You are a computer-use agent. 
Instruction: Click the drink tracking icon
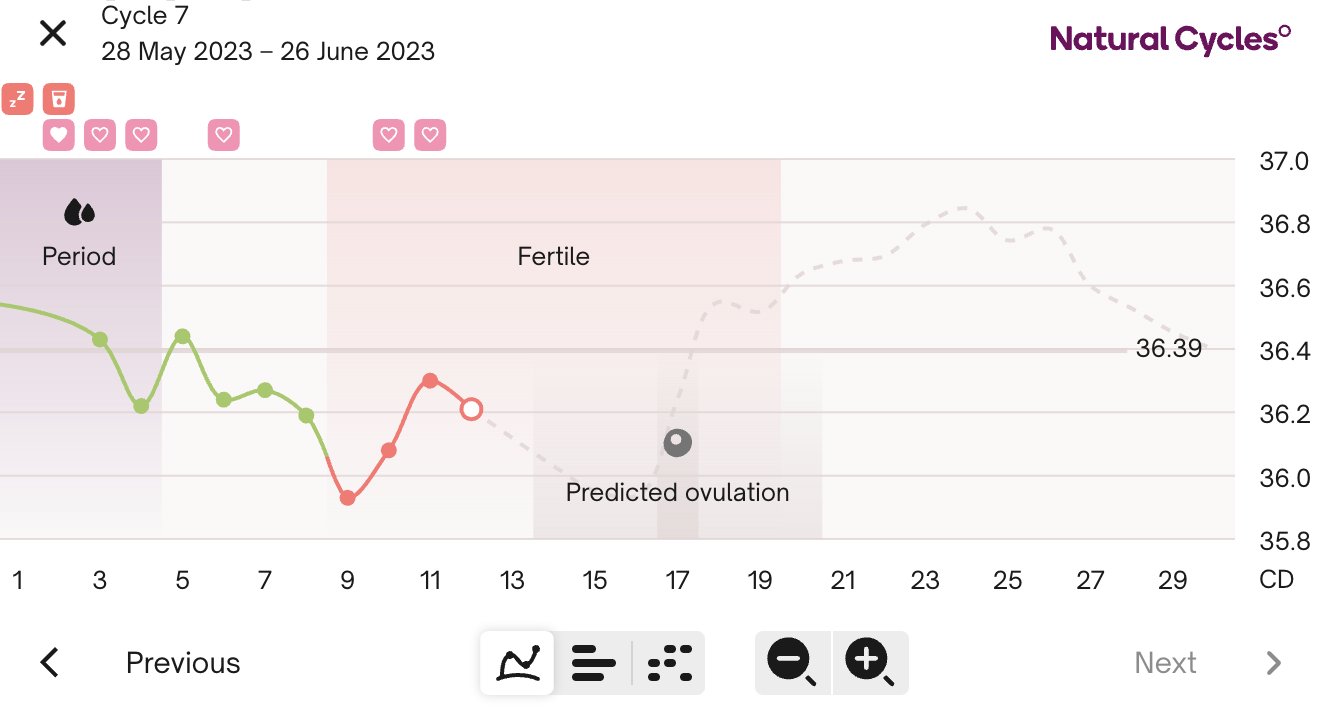tap(57, 98)
